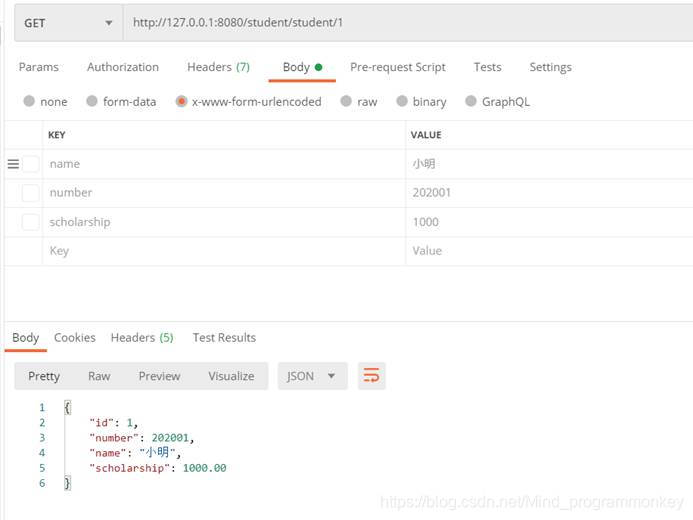
Task: Click the "name": "小明" response line
Action: 135,453
